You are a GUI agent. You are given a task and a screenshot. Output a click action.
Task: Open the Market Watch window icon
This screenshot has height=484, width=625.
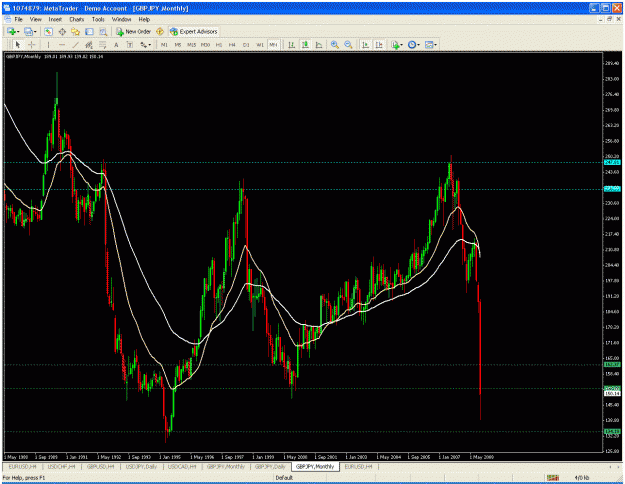(48, 31)
